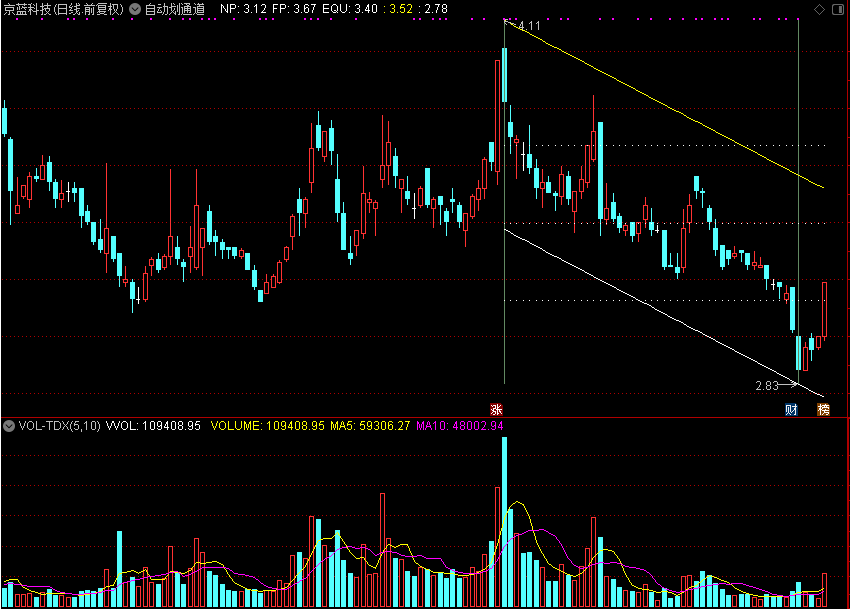Click the 京蓝科技(日线.前复权) title
Viewport: 850px width, 609px height.
pyautogui.click(x=64, y=9)
